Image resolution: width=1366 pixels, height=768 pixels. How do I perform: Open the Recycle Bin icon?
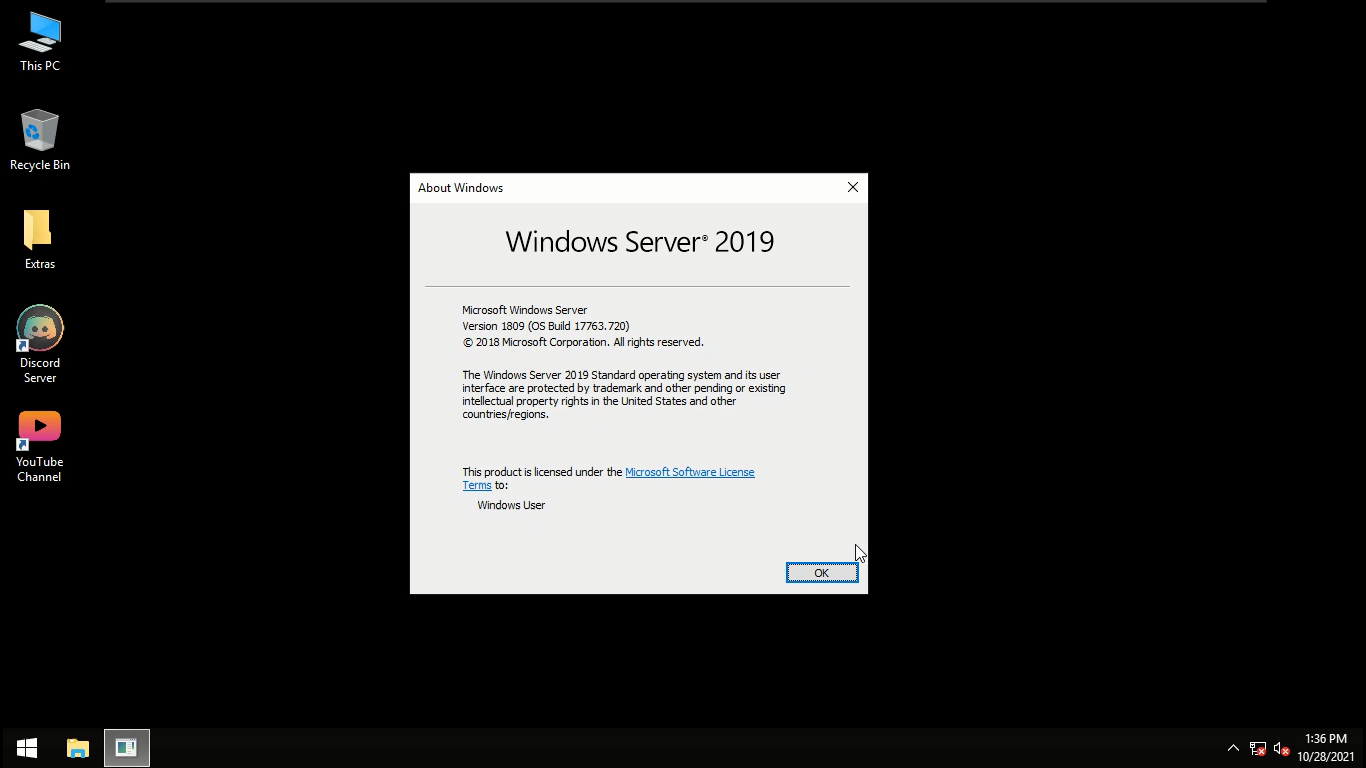coord(40,140)
